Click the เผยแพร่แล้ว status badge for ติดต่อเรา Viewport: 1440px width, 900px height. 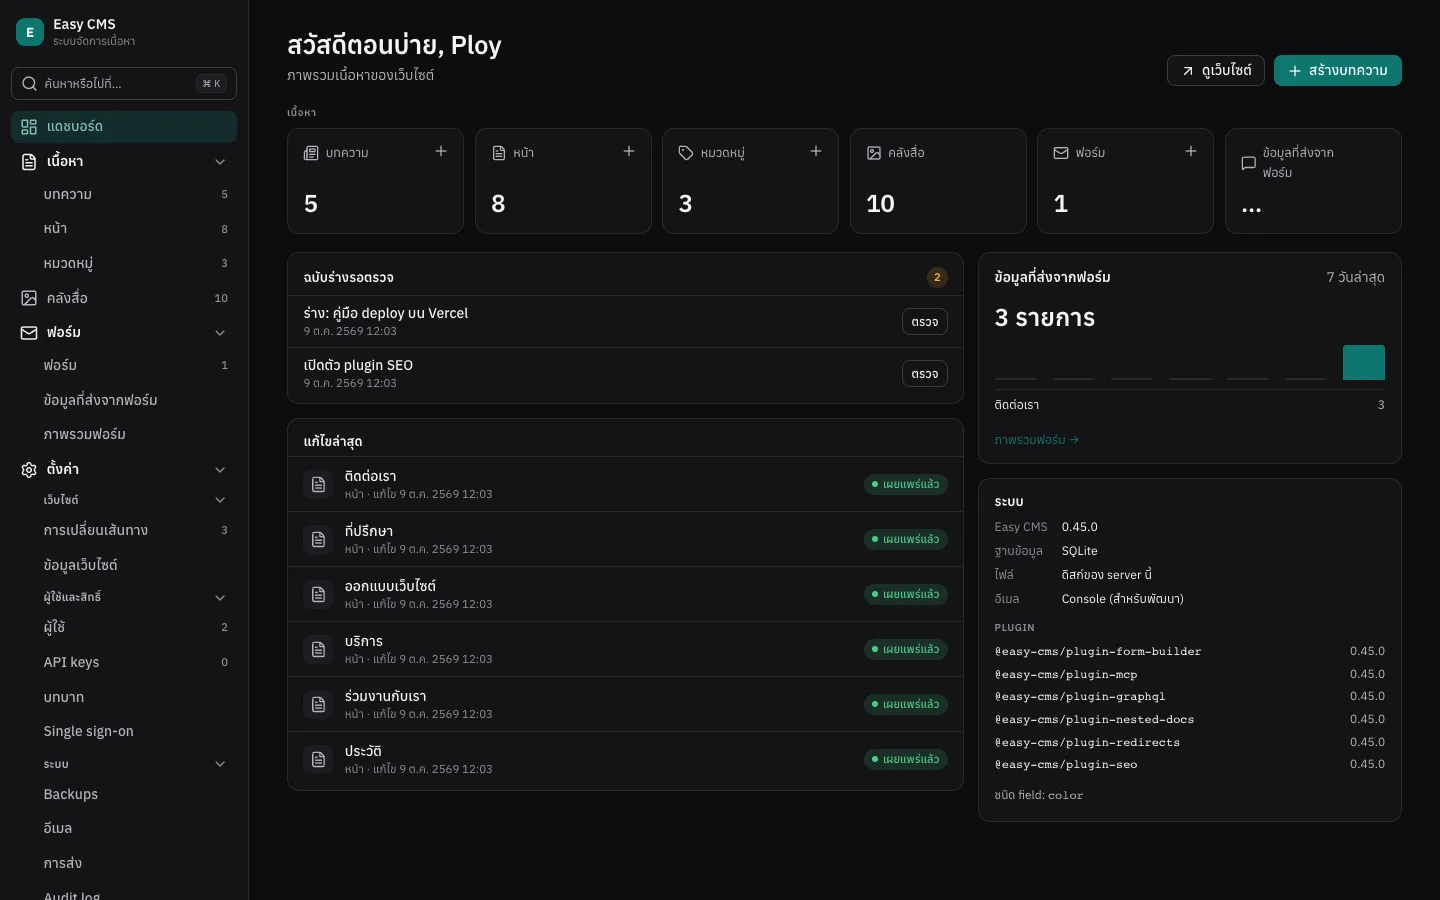906,484
